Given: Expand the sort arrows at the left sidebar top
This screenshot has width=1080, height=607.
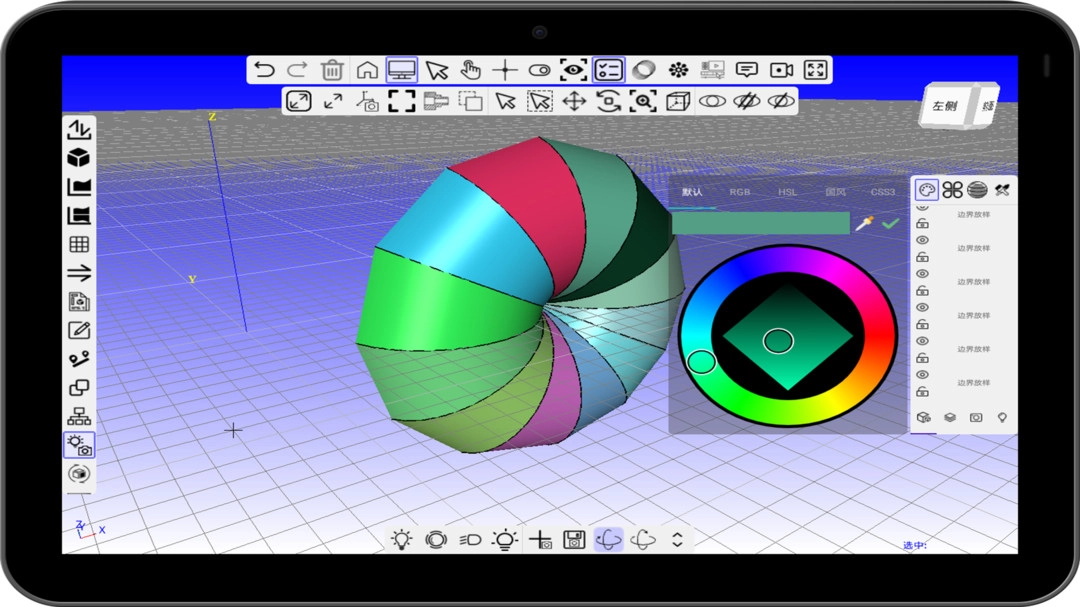Looking at the screenshot, I should point(78,129).
